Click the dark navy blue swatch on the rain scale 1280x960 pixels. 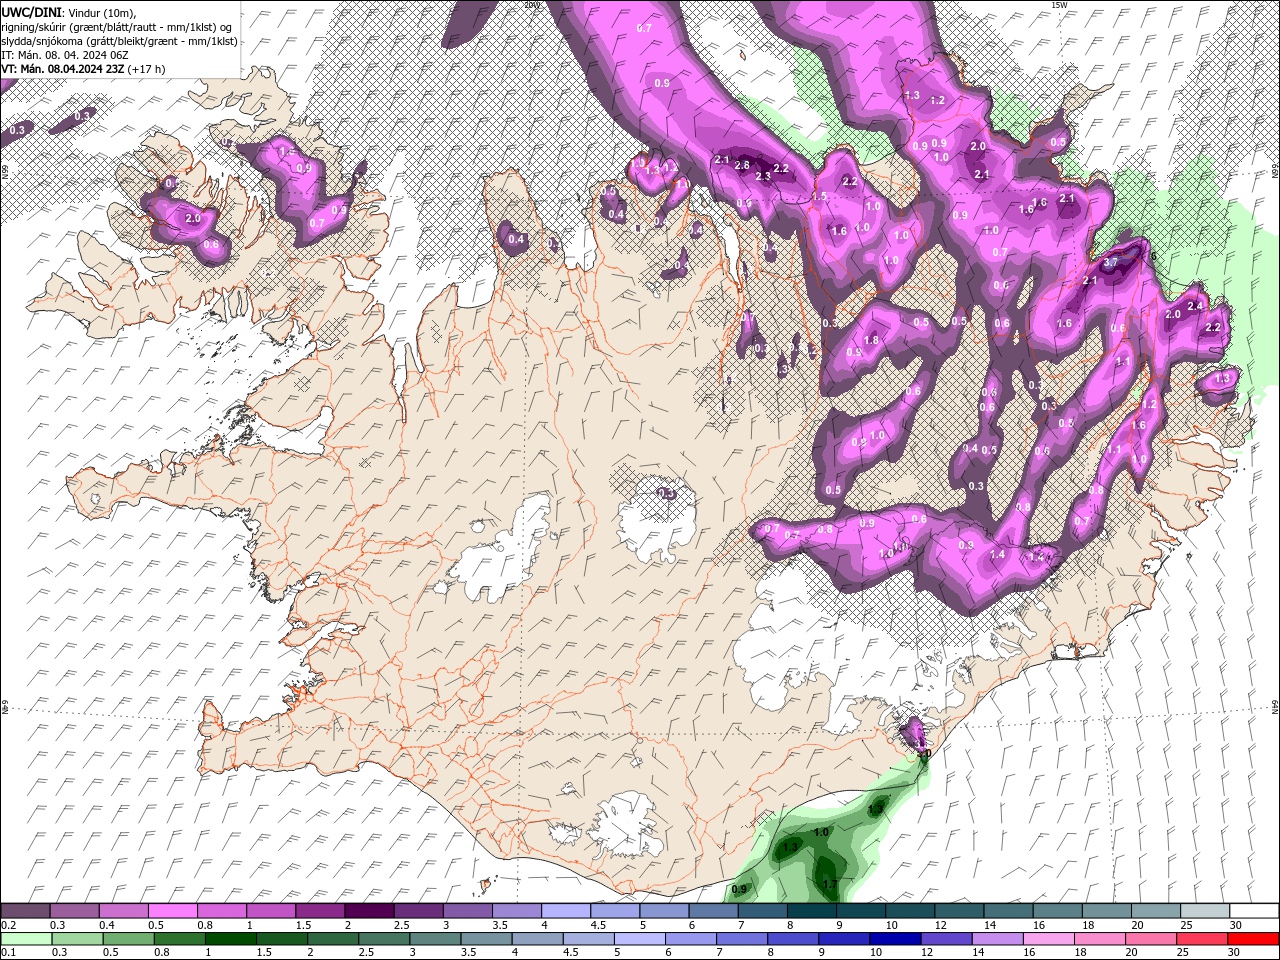(x=894, y=939)
